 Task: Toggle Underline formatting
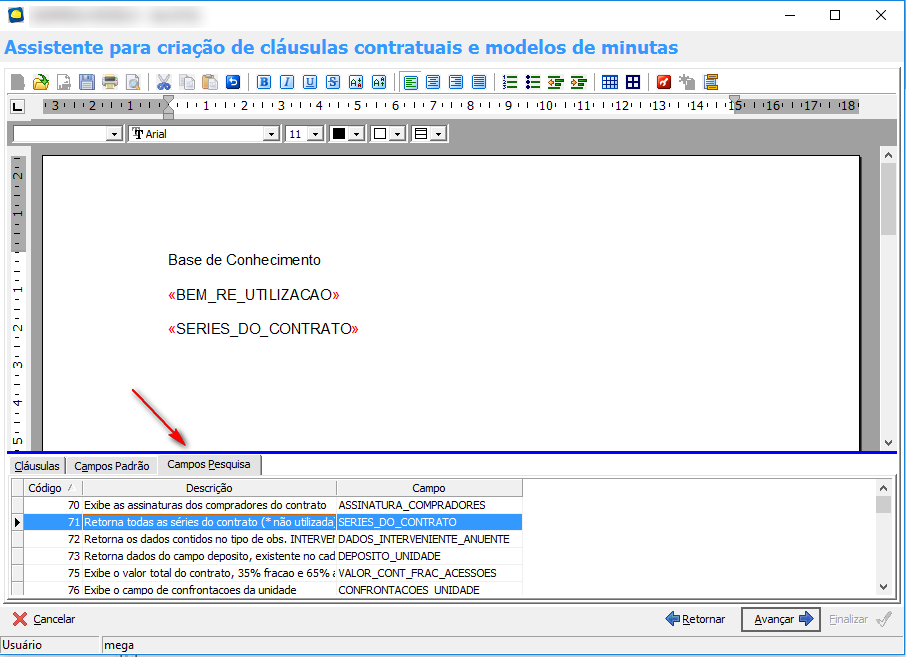310,82
